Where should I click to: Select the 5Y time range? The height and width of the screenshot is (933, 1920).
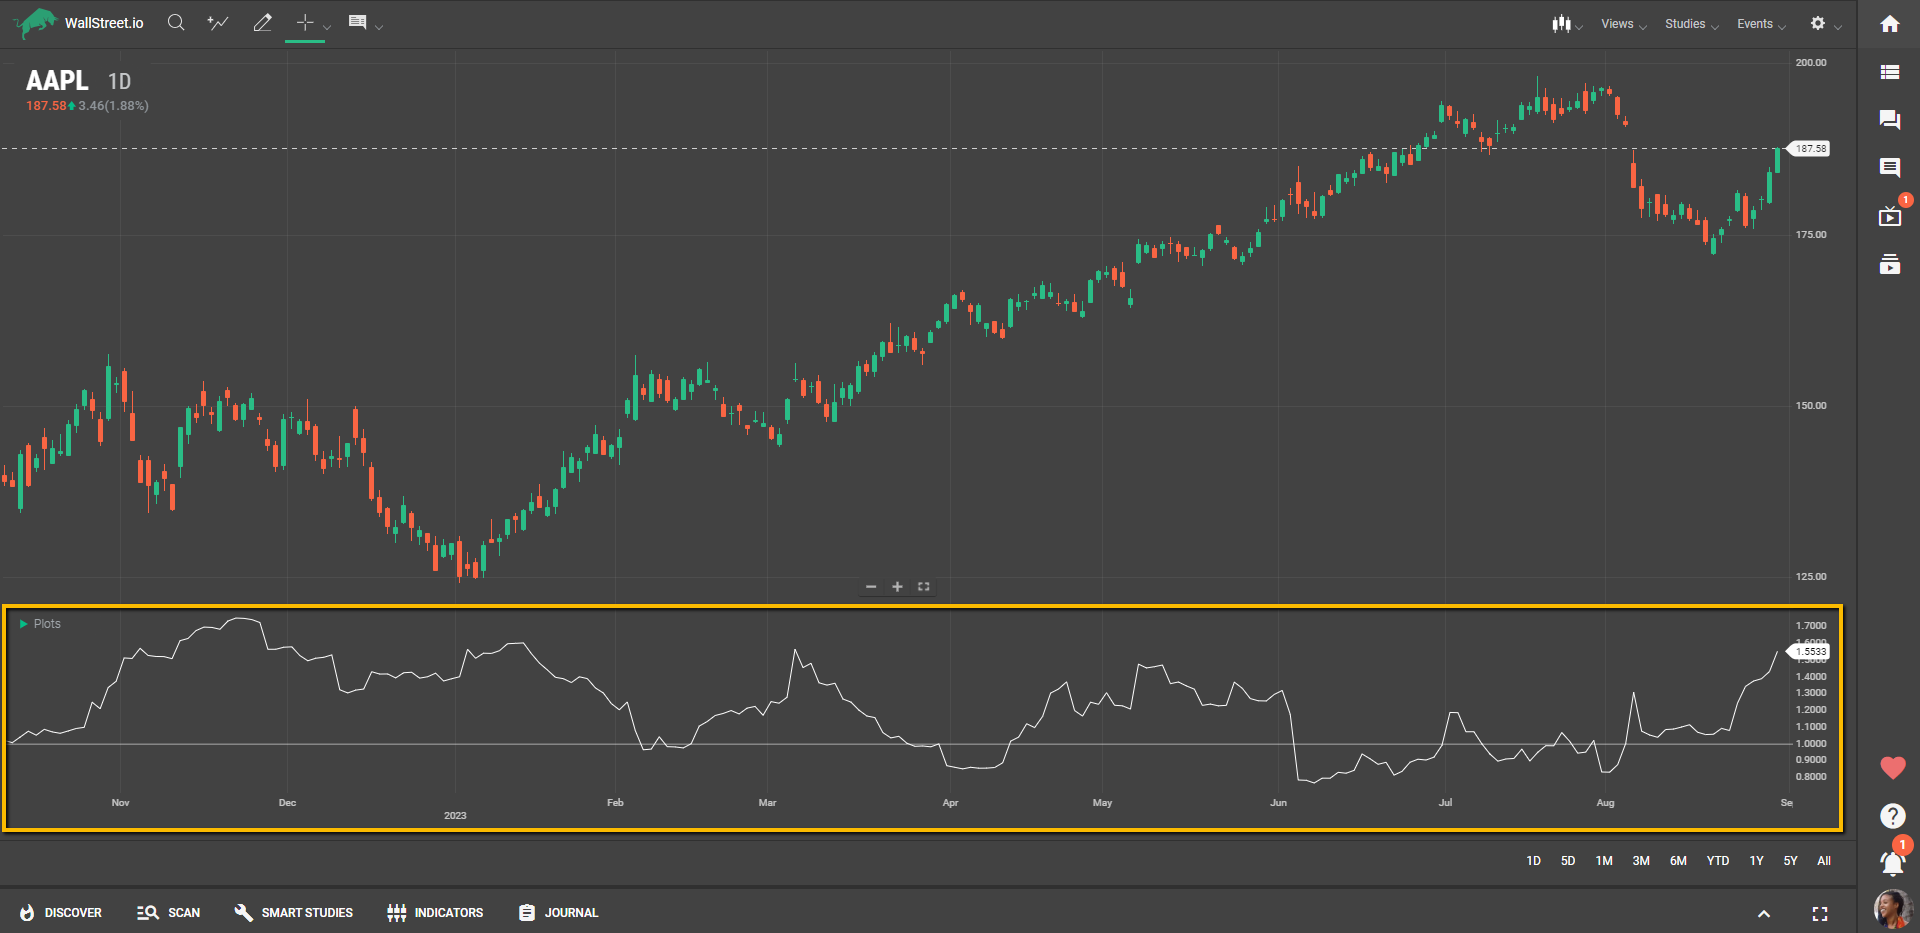[1790, 861]
